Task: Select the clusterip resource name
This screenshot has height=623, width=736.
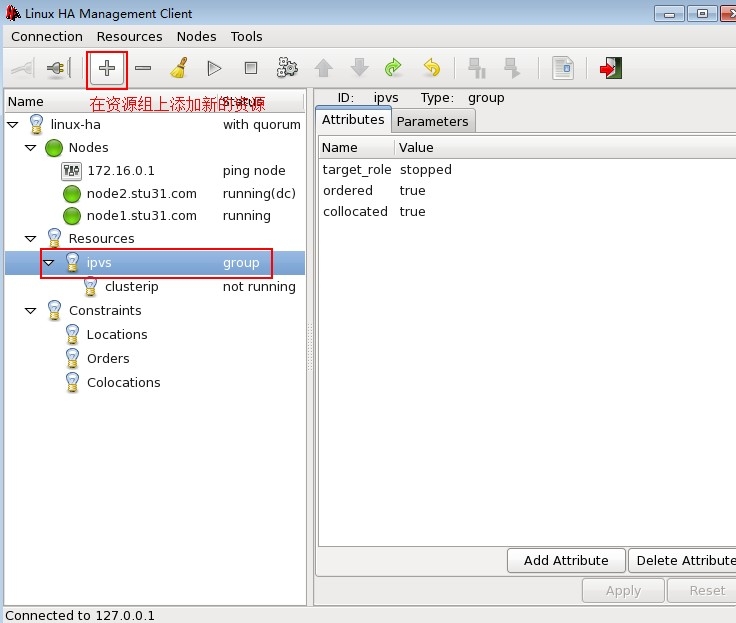Action: [132, 287]
